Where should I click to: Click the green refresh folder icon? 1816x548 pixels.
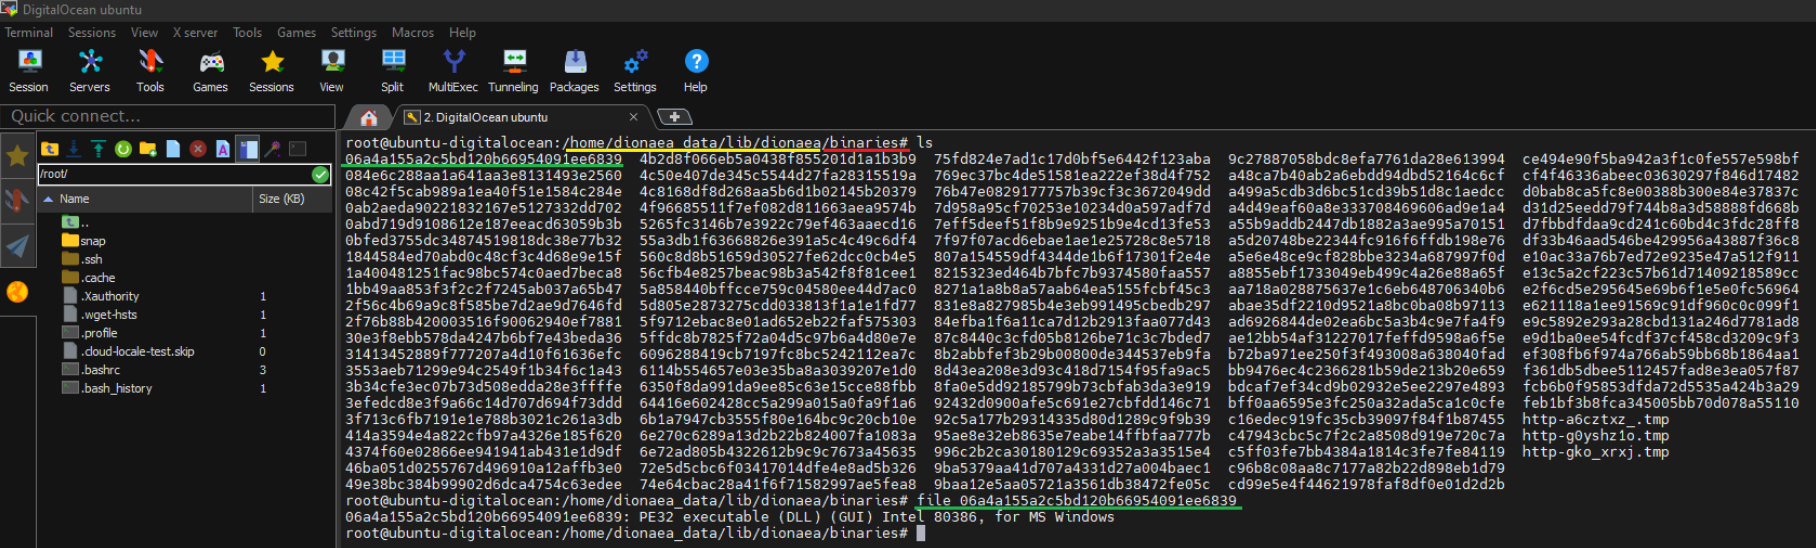[123, 149]
